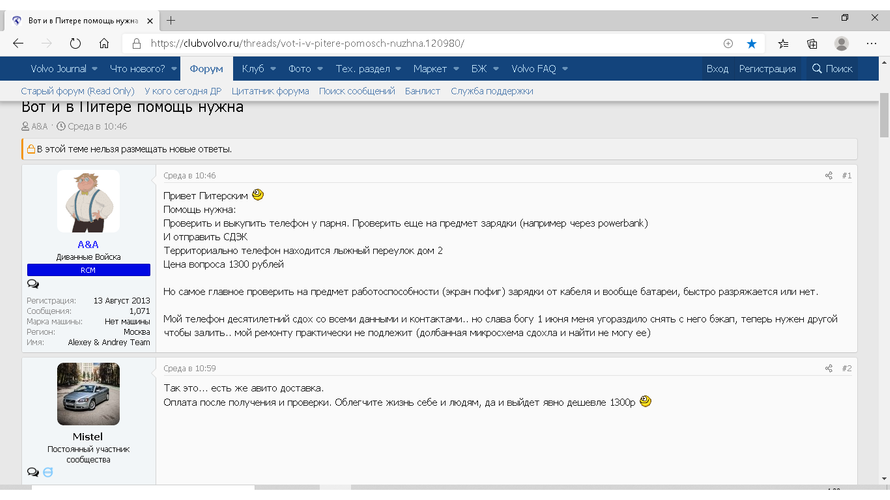Screen dimensions: 890x500
Task: Open the browser profile avatar icon
Action: pyautogui.click(x=841, y=44)
